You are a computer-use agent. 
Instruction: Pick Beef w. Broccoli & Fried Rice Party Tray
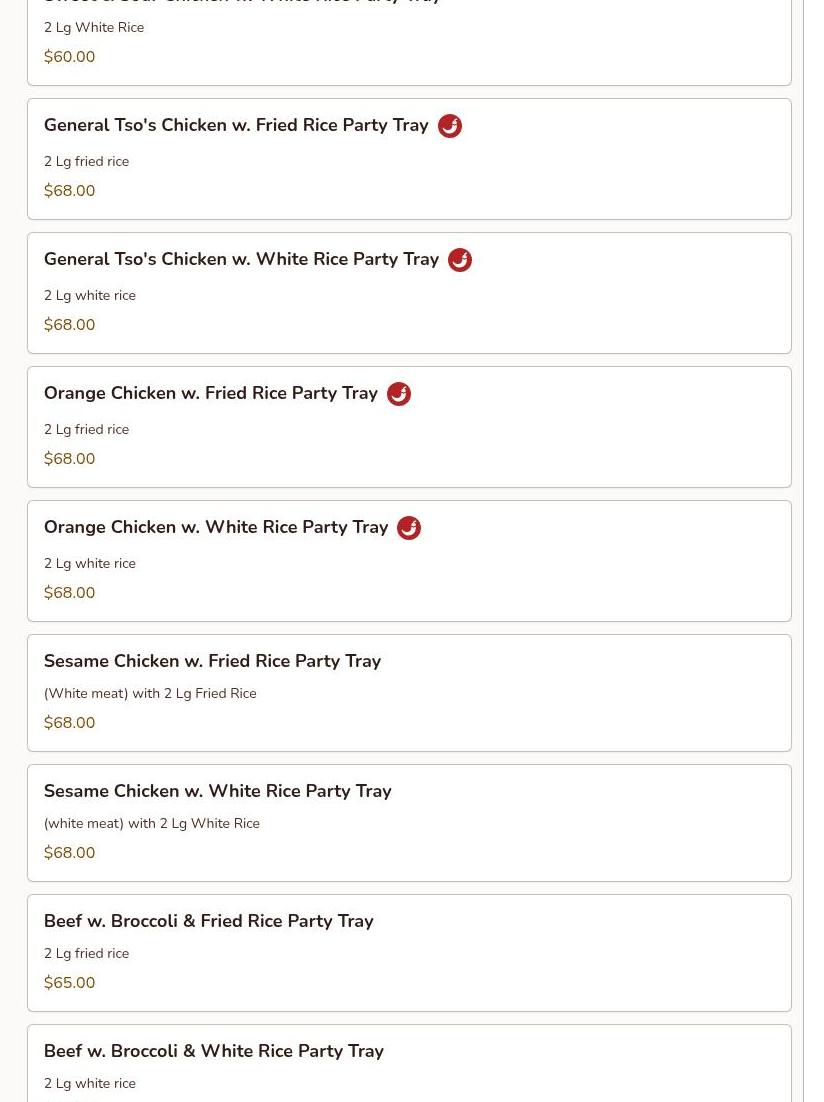tap(208, 921)
